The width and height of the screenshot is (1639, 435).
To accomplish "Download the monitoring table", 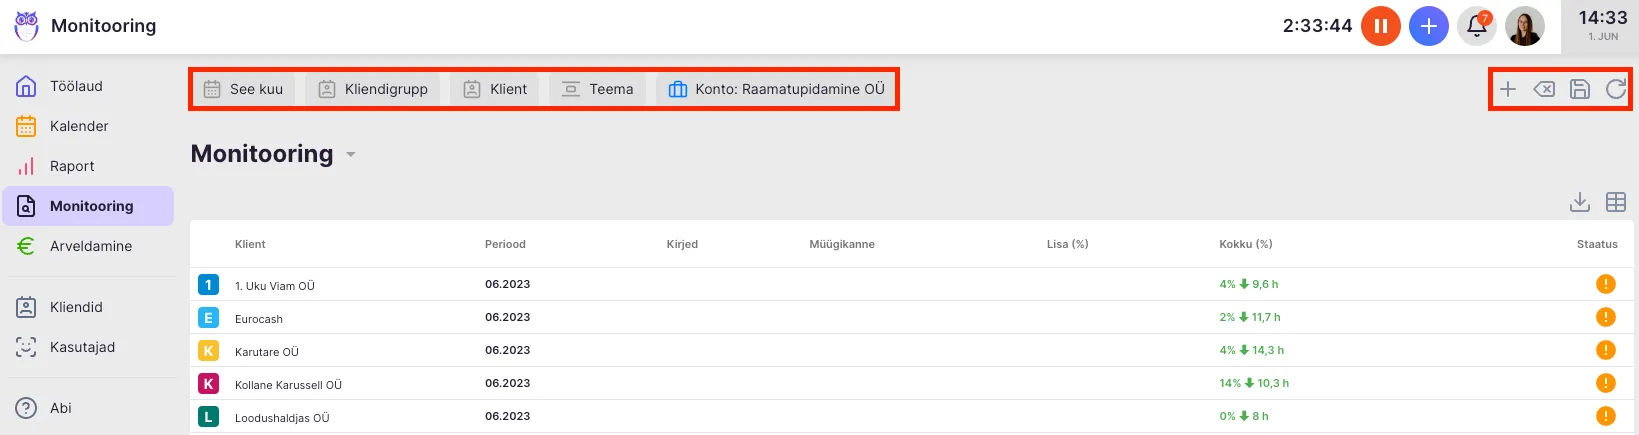I will pos(1579,202).
